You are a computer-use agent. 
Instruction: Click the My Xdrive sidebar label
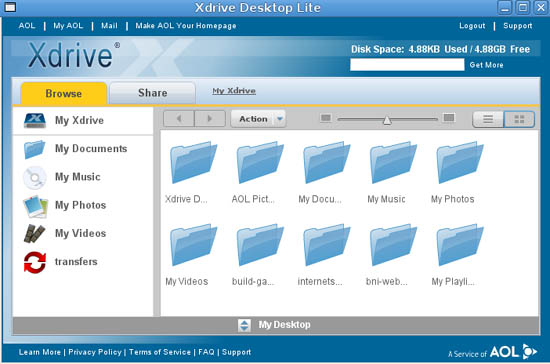coord(79,120)
